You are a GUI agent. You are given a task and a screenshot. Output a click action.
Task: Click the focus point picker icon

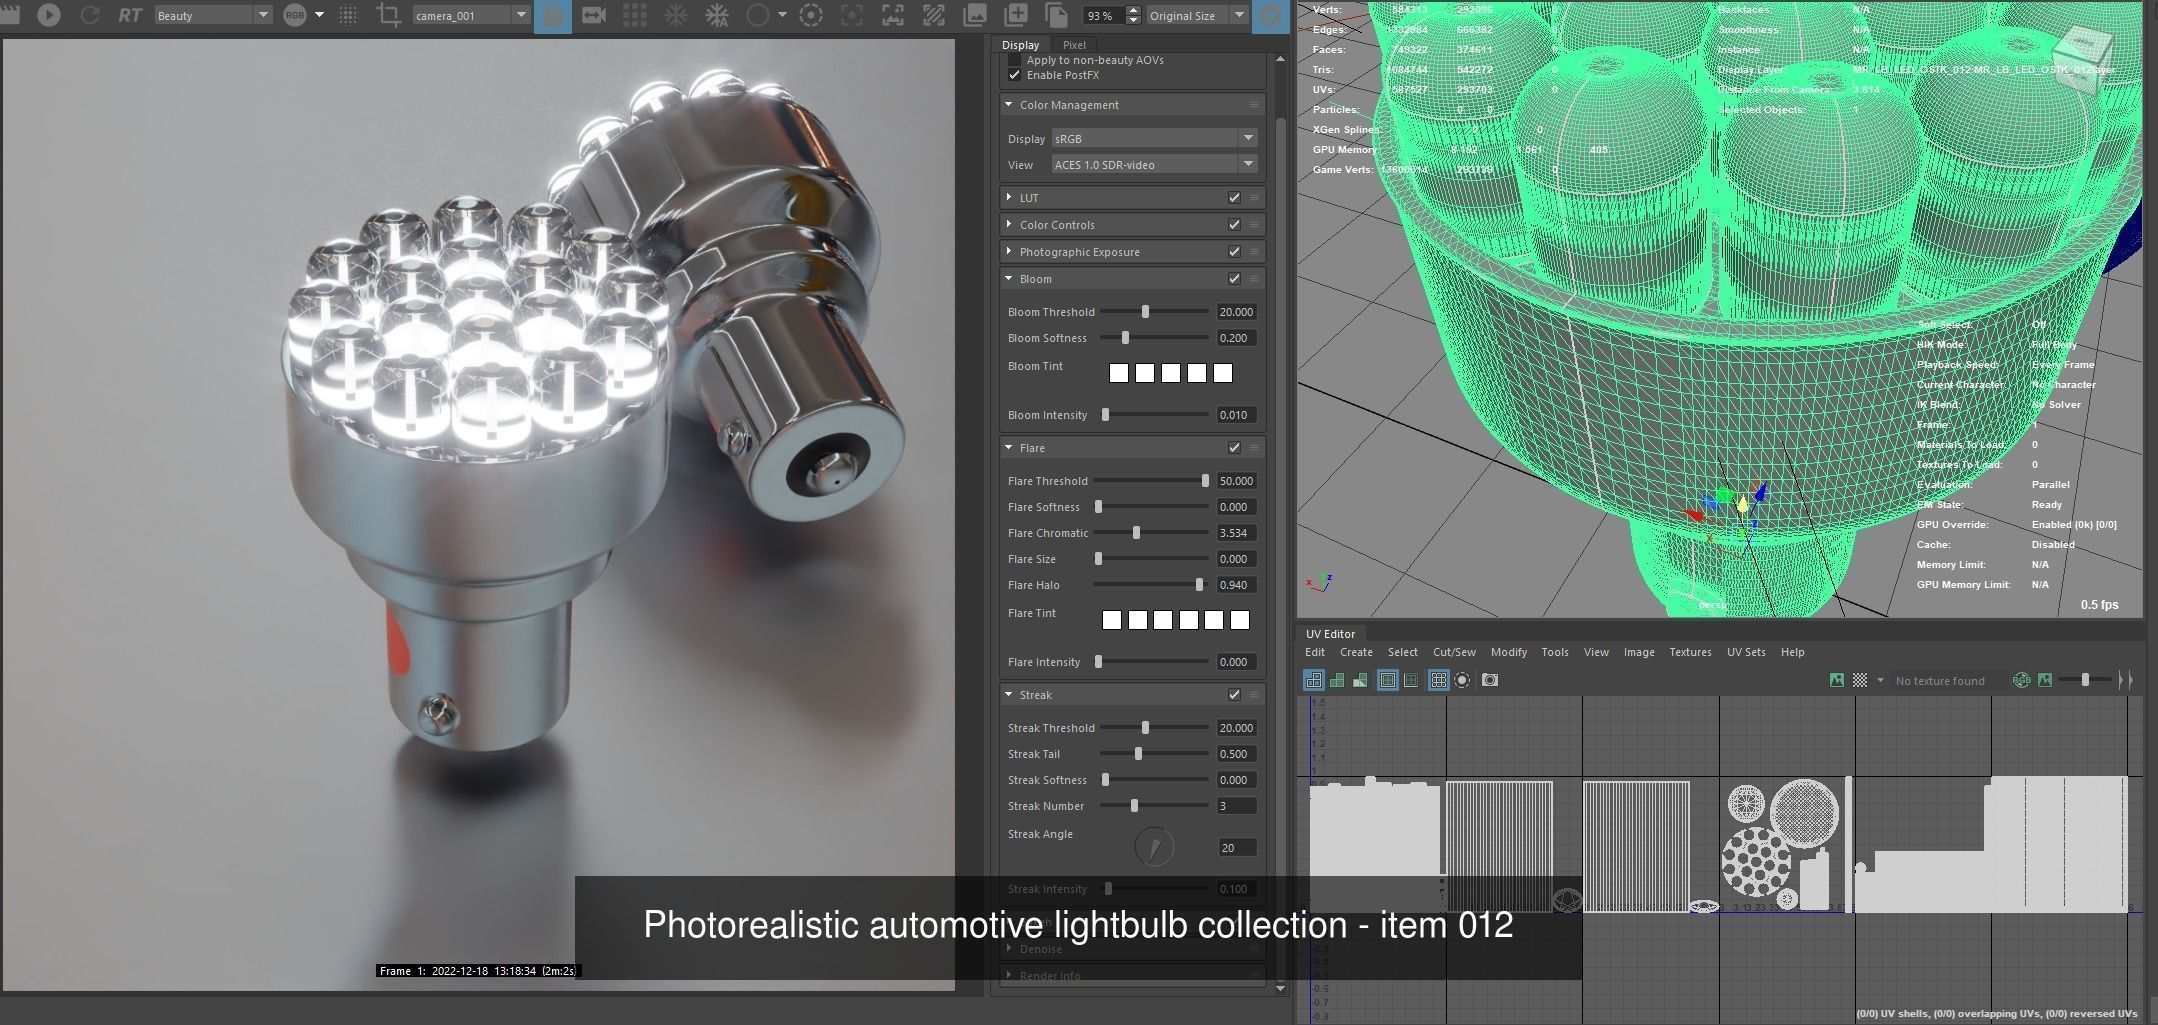click(851, 15)
